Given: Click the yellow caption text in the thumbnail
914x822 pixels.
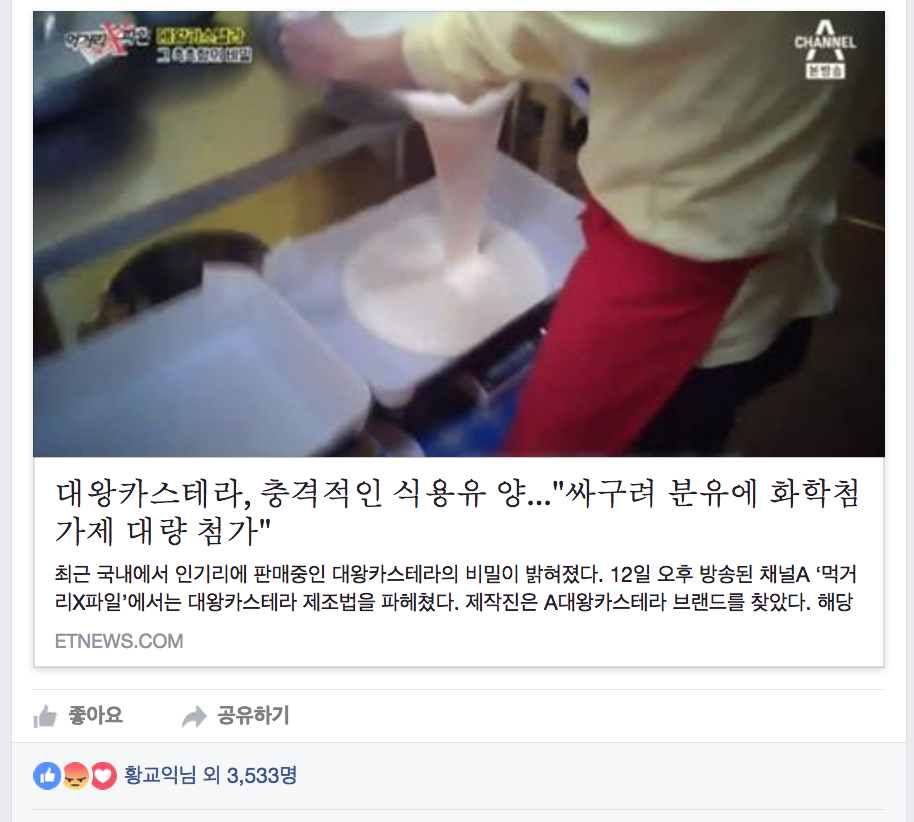Looking at the screenshot, I should click(x=203, y=45).
